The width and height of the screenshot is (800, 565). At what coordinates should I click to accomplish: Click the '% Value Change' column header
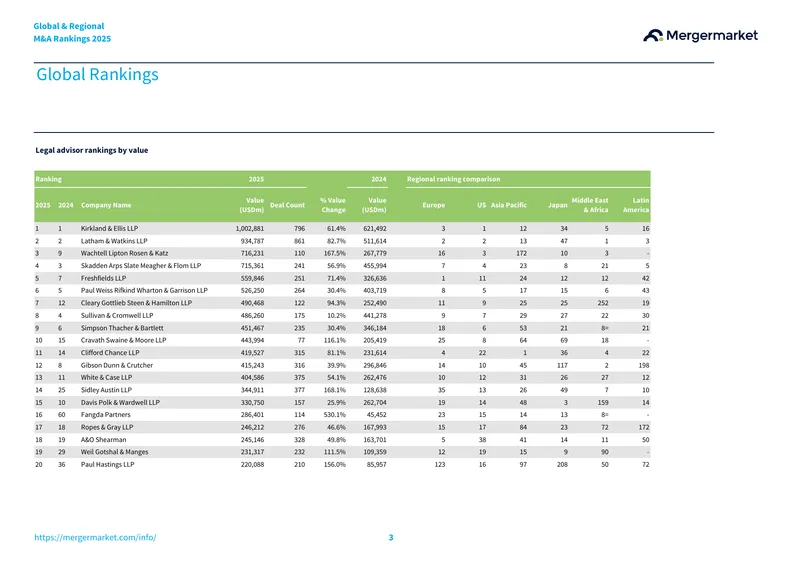333,205
